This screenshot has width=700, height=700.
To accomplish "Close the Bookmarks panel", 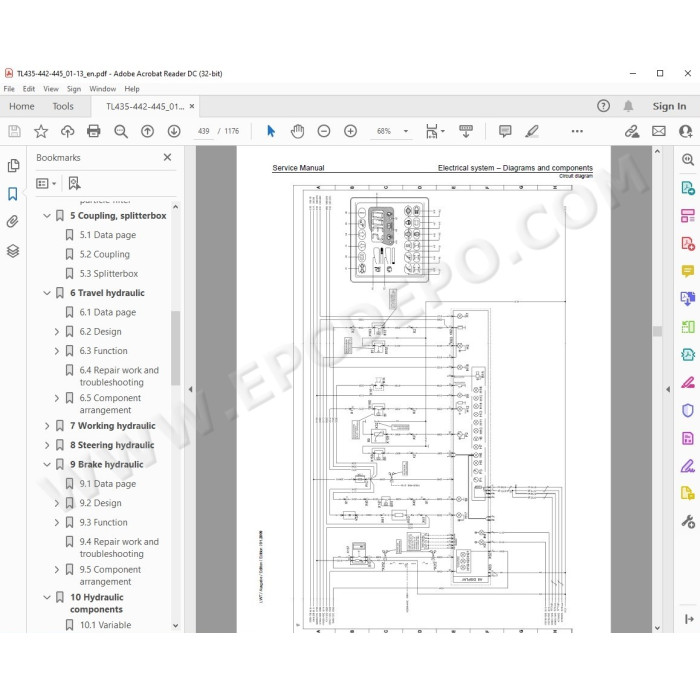I will [167, 157].
